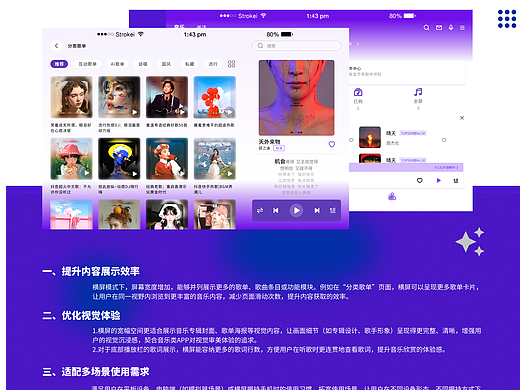Open the 已购 purchased music icon

pos(358,92)
